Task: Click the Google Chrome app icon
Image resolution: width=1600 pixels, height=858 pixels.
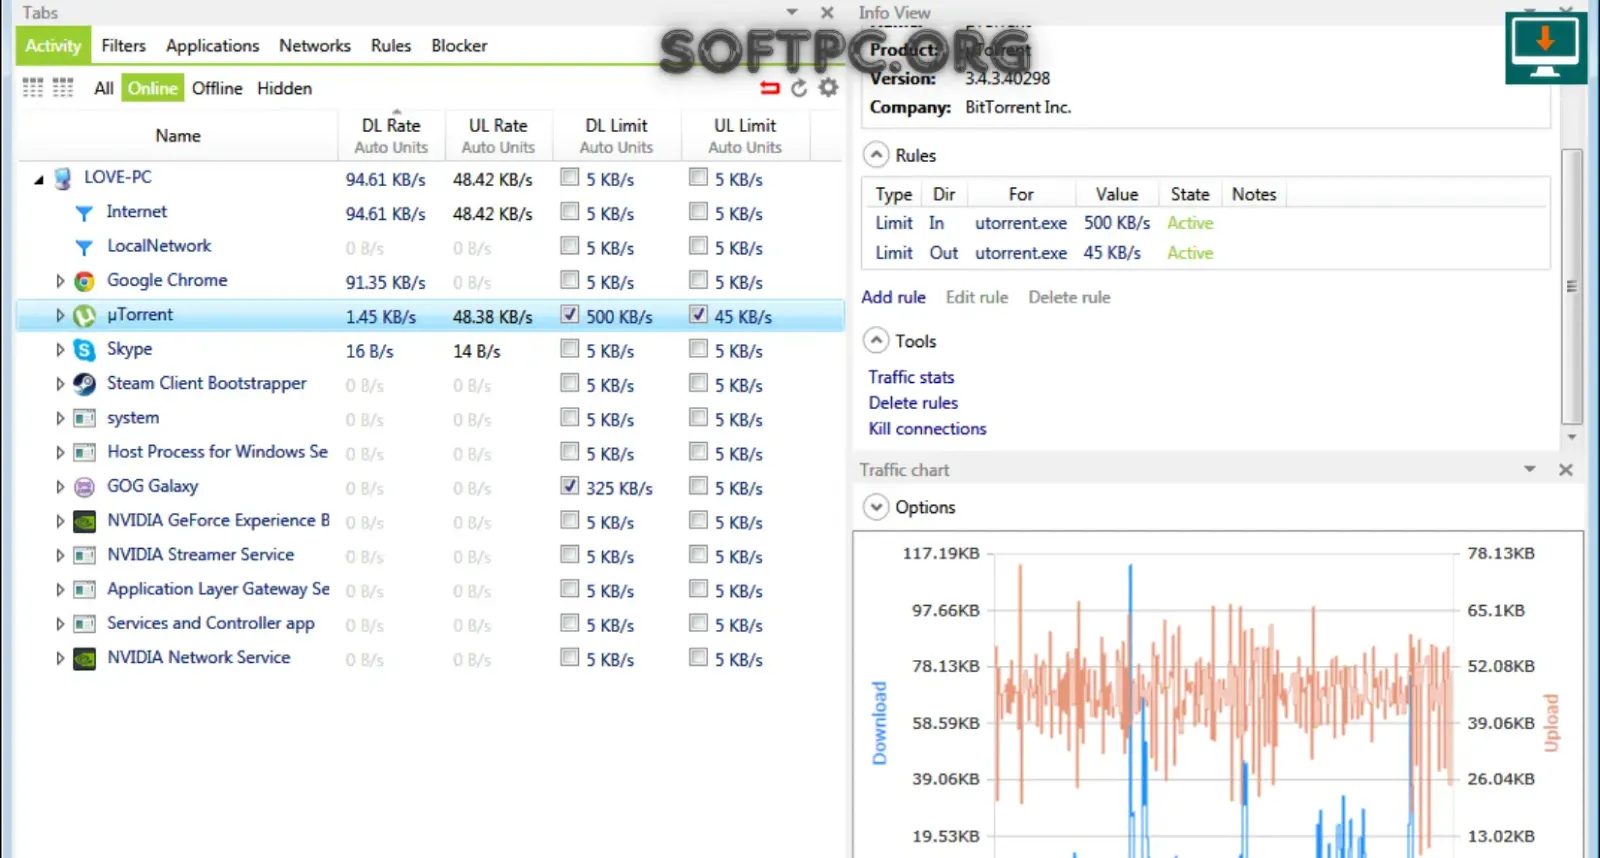Action: (85, 281)
